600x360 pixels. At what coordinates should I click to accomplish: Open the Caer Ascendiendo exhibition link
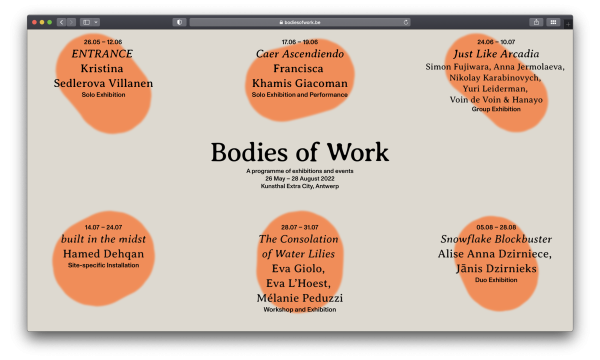300,54
